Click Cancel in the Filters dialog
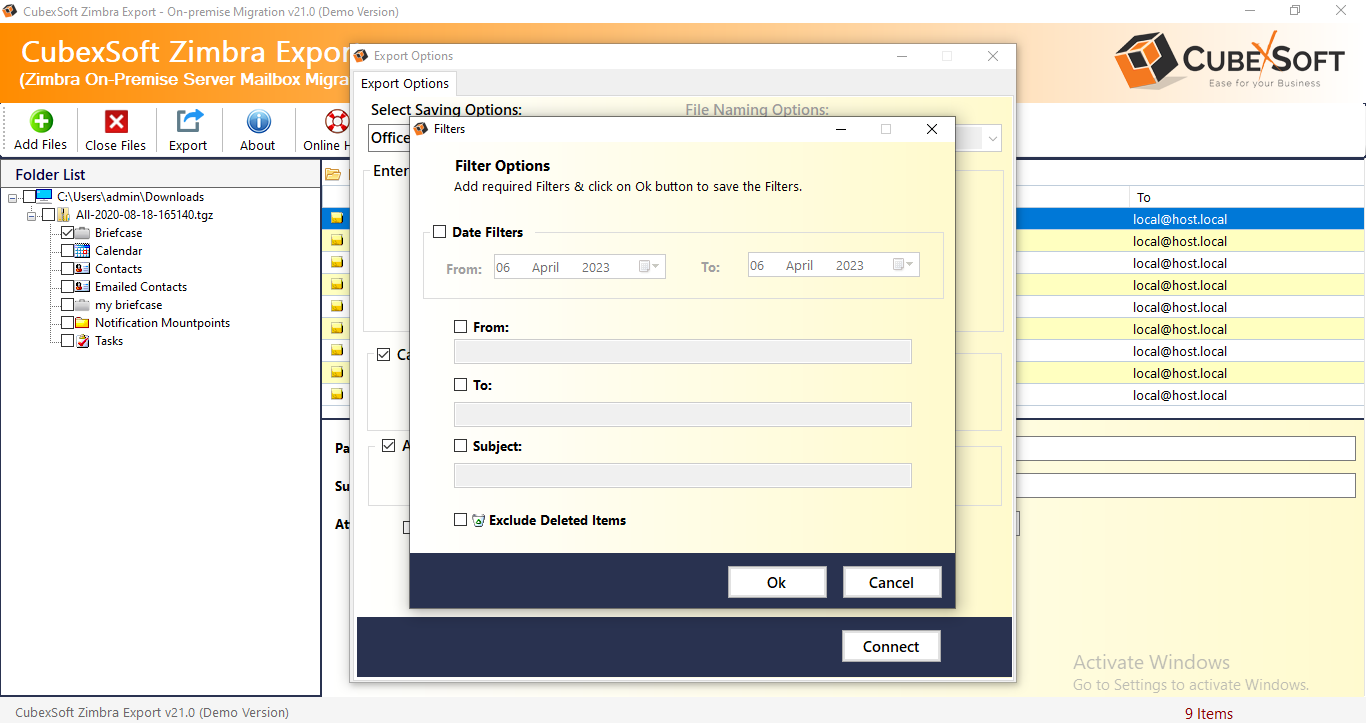 point(891,582)
